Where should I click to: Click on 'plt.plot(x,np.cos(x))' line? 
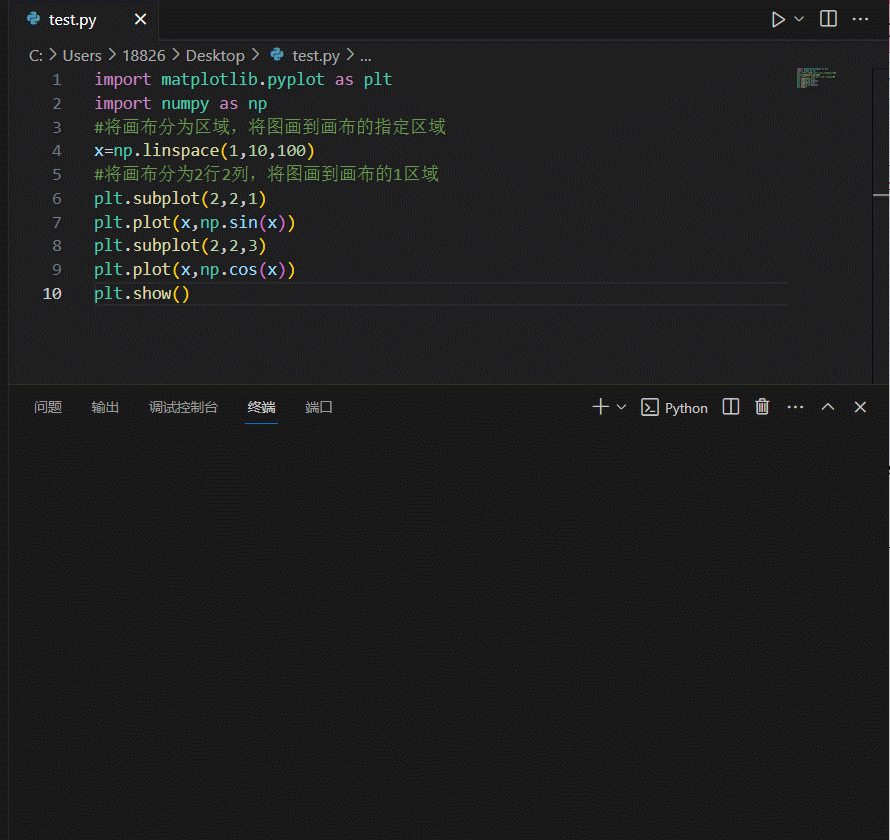tap(195, 270)
